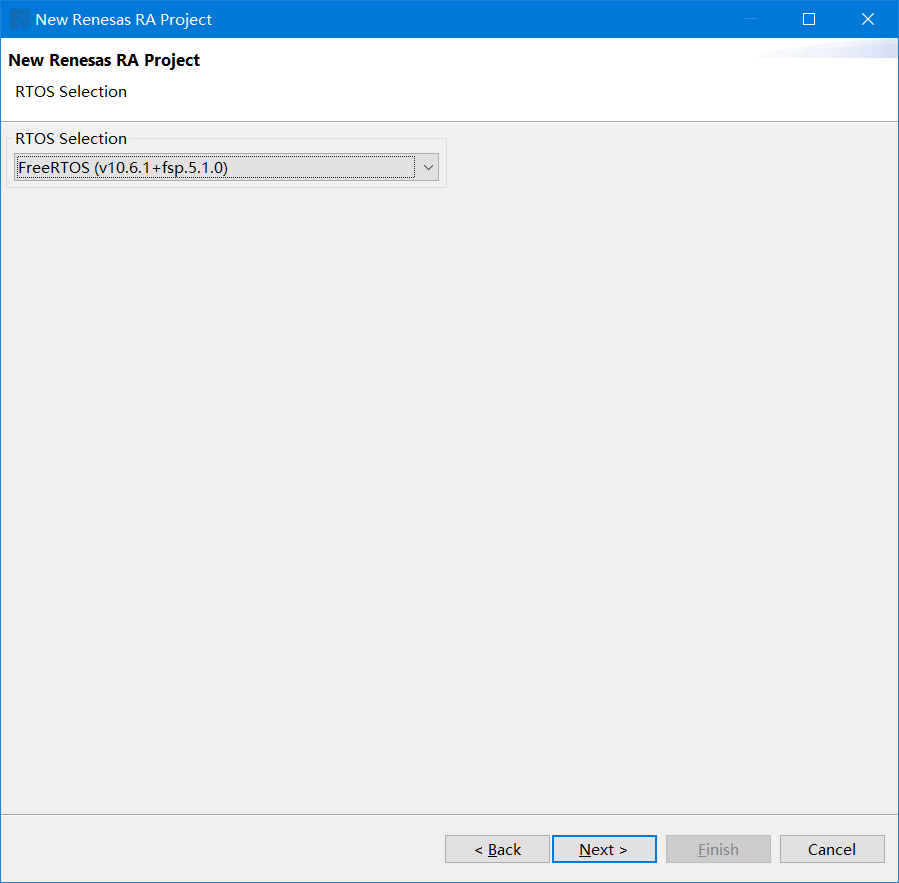Viewport: 899px width, 883px height.
Task: Open the FreeRTOS version RTOS dropdown
Action: coord(226,167)
